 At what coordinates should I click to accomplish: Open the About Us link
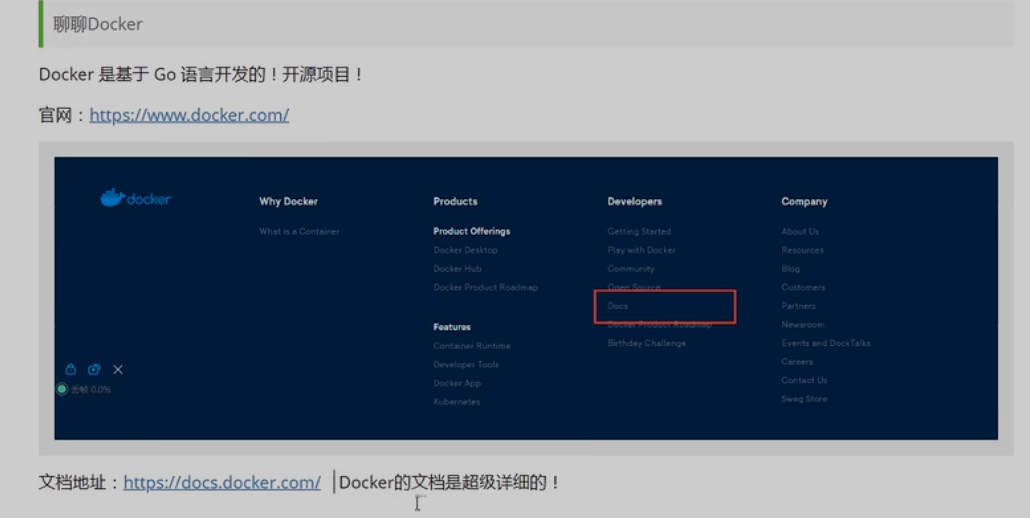[x=800, y=231]
